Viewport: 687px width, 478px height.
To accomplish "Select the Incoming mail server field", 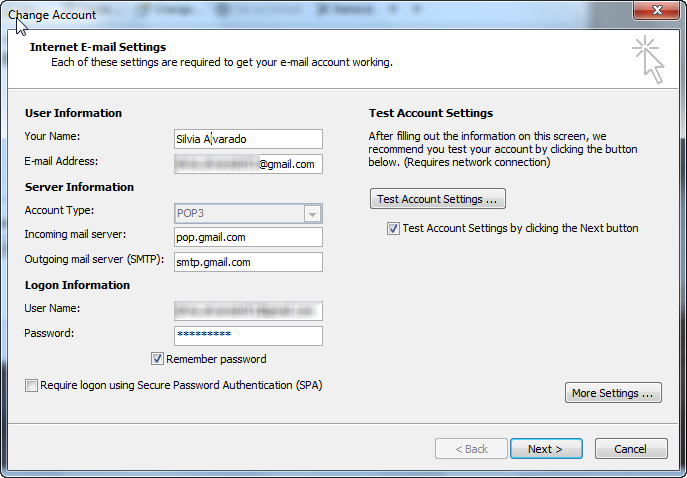I will point(248,237).
